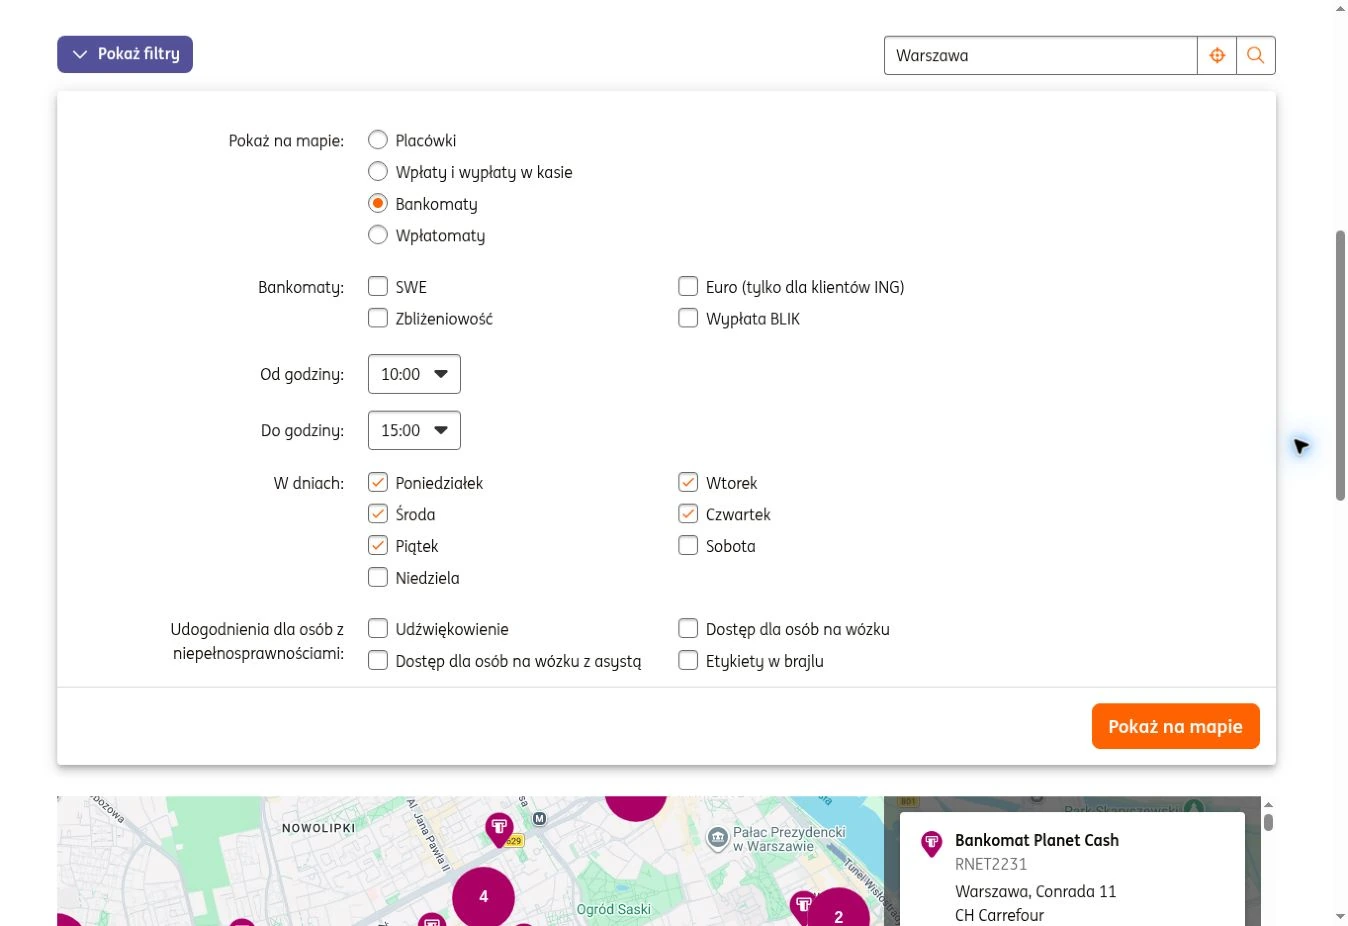Untick the Piątek checkbox
Viewport: 1348px width, 926px height.
378,545
